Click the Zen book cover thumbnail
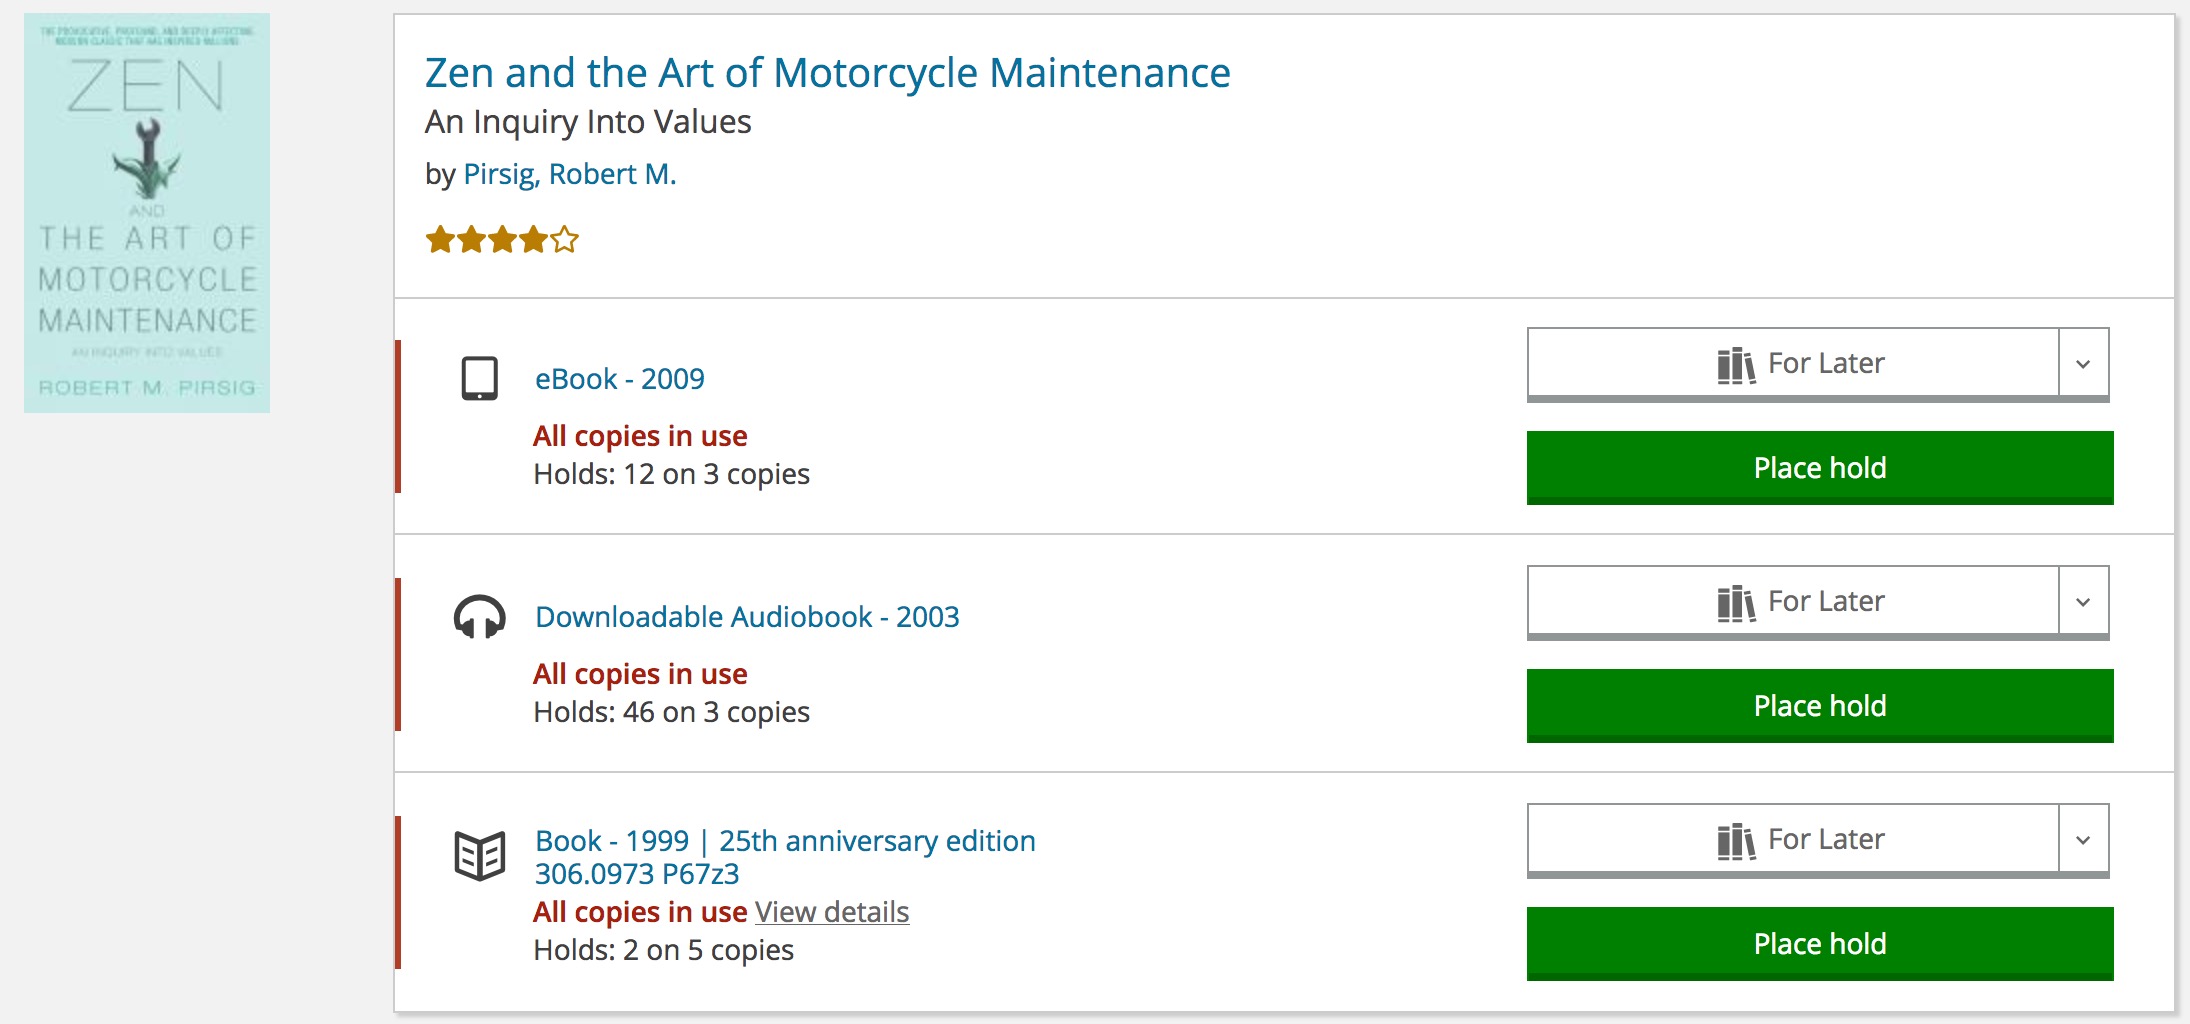Image resolution: width=2190 pixels, height=1024 pixels. 147,213
